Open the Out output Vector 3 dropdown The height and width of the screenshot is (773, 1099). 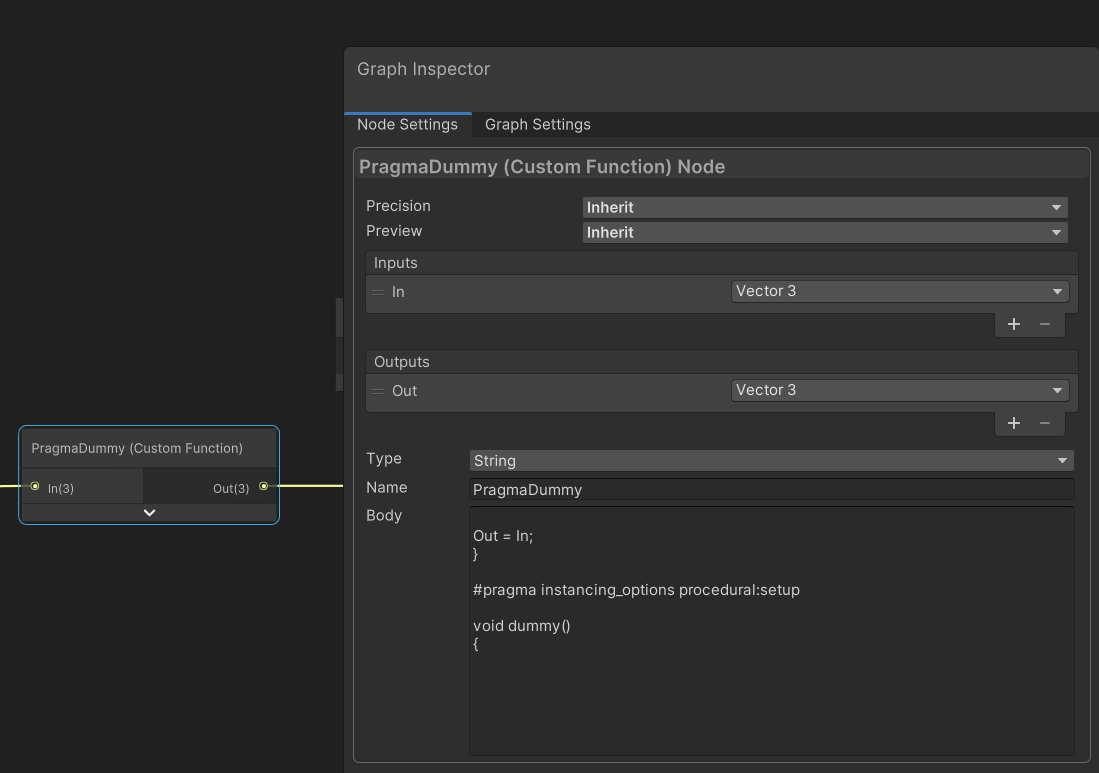tap(900, 390)
